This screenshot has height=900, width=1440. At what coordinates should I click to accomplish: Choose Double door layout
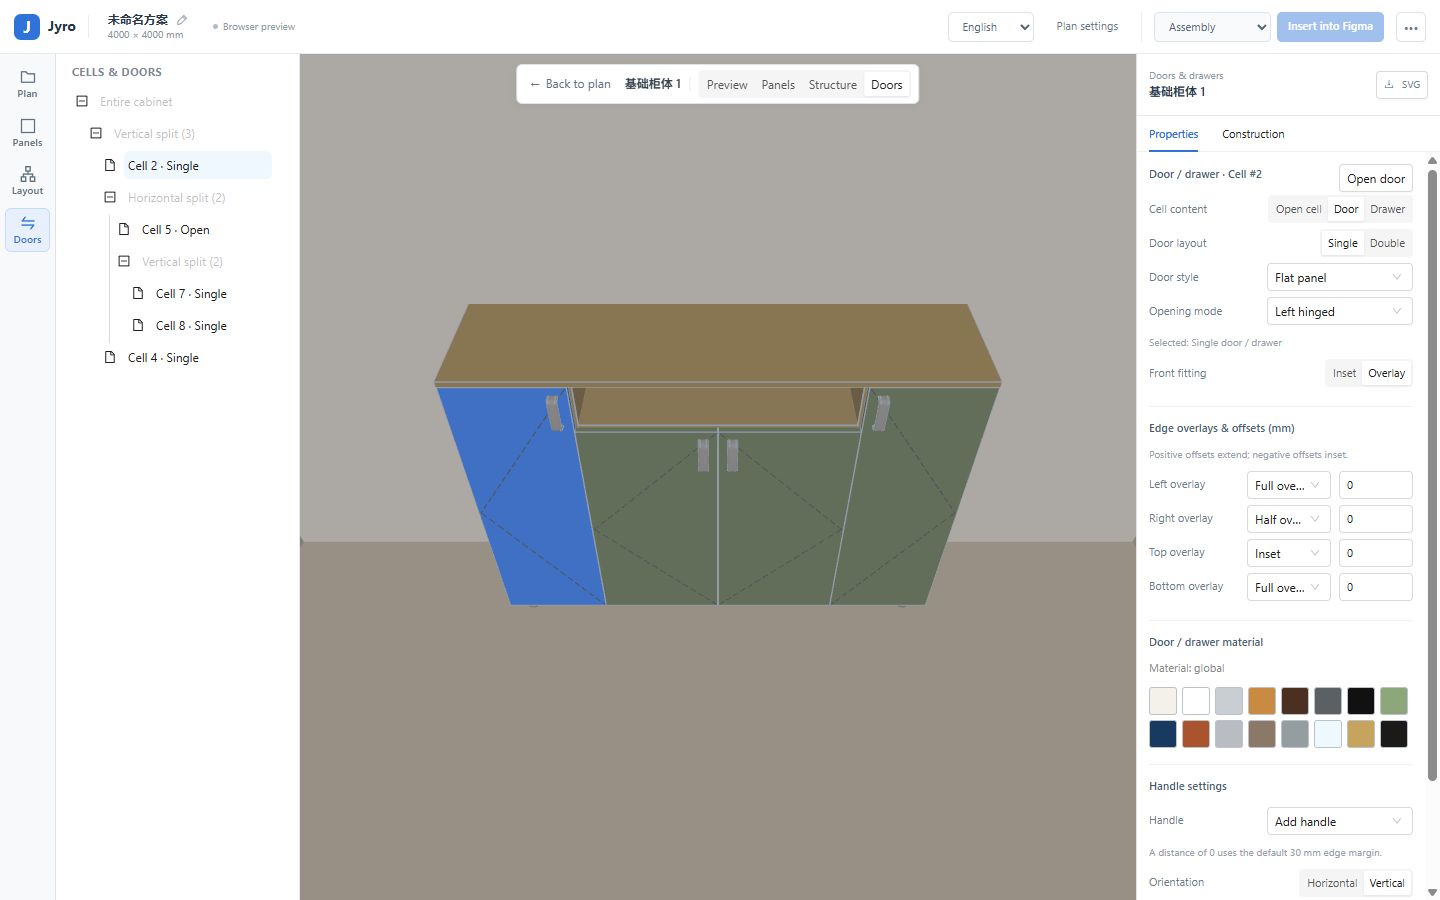(1387, 243)
